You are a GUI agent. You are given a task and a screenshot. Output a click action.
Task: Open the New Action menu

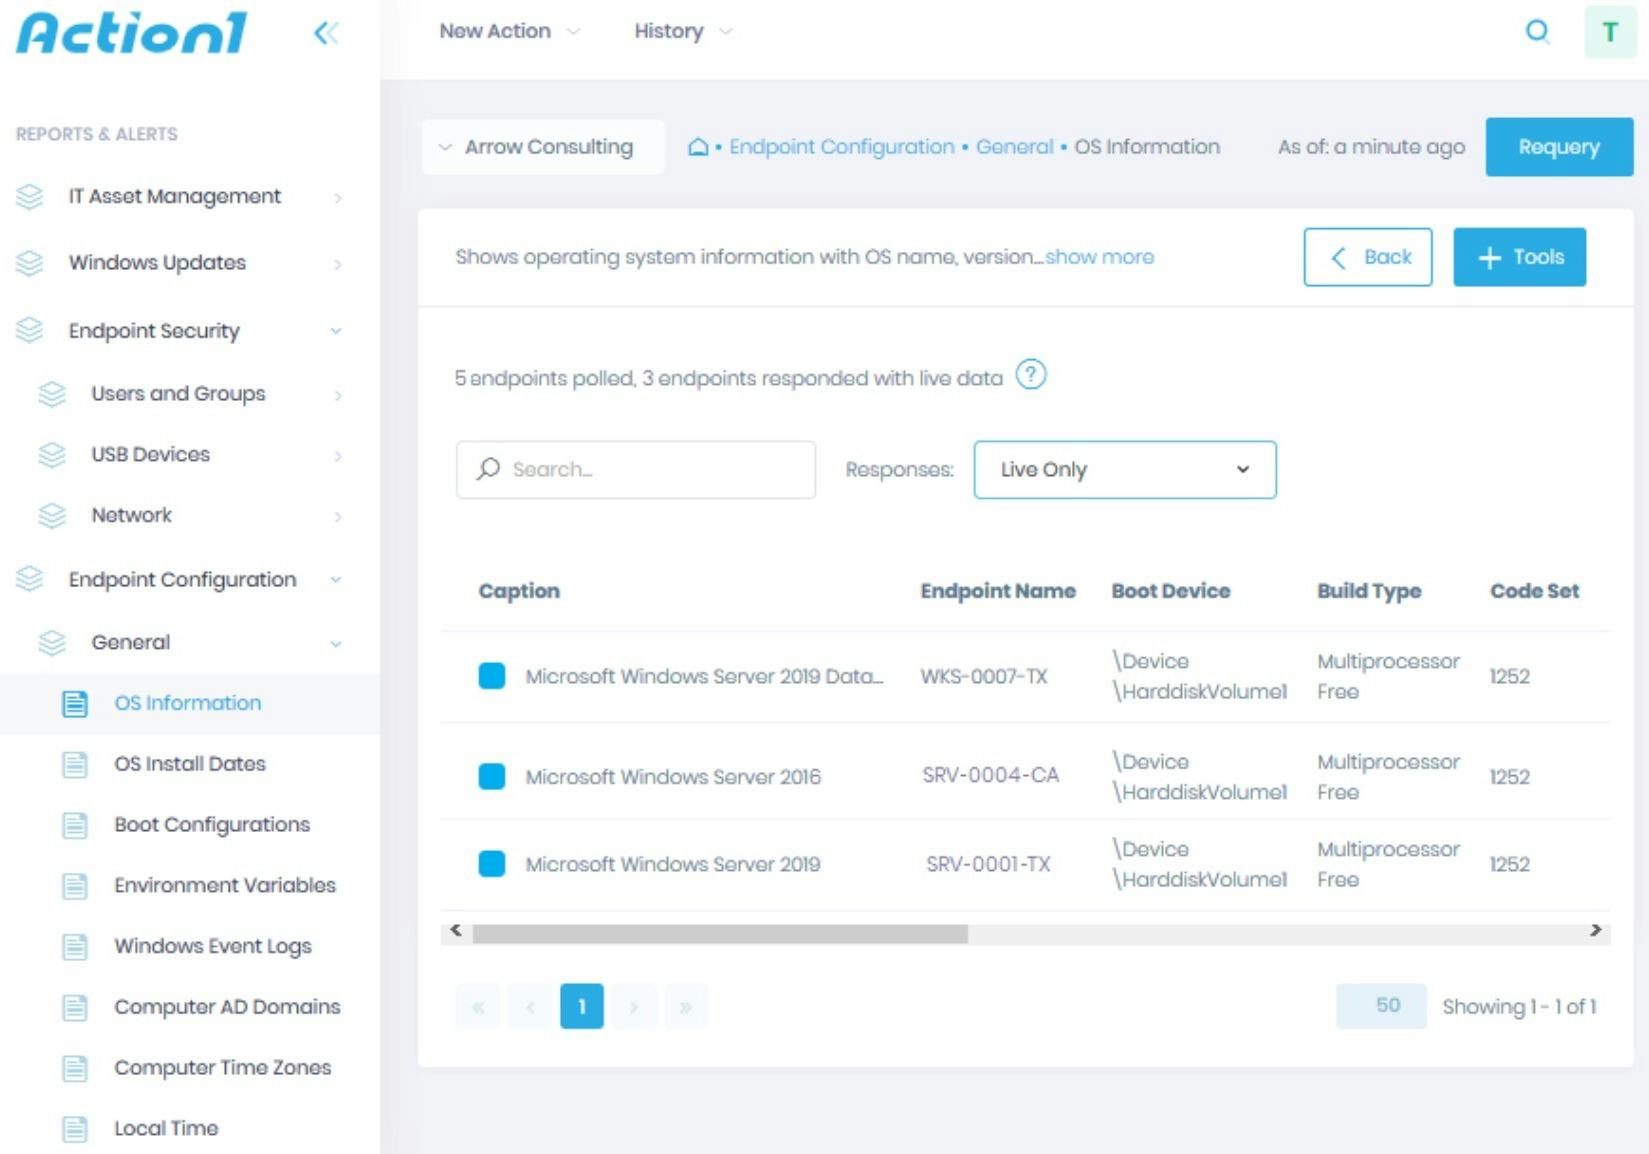(x=509, y=31)
